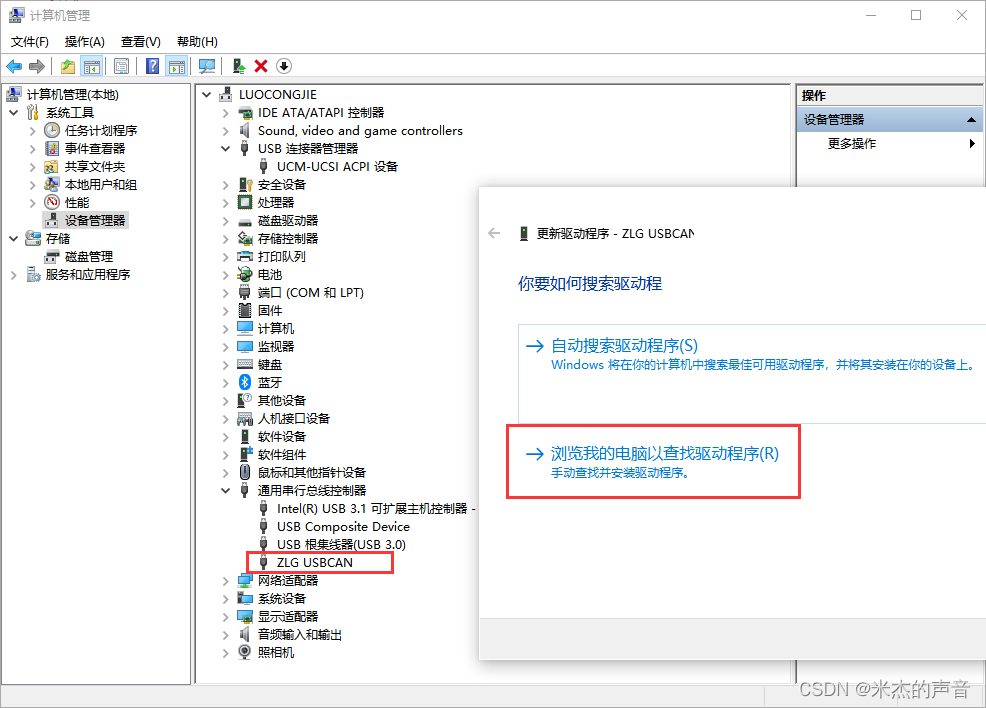This screenshot has width=986, height=708.
Task: Open the 操作(A) menu
Action: tap(84, 41)
